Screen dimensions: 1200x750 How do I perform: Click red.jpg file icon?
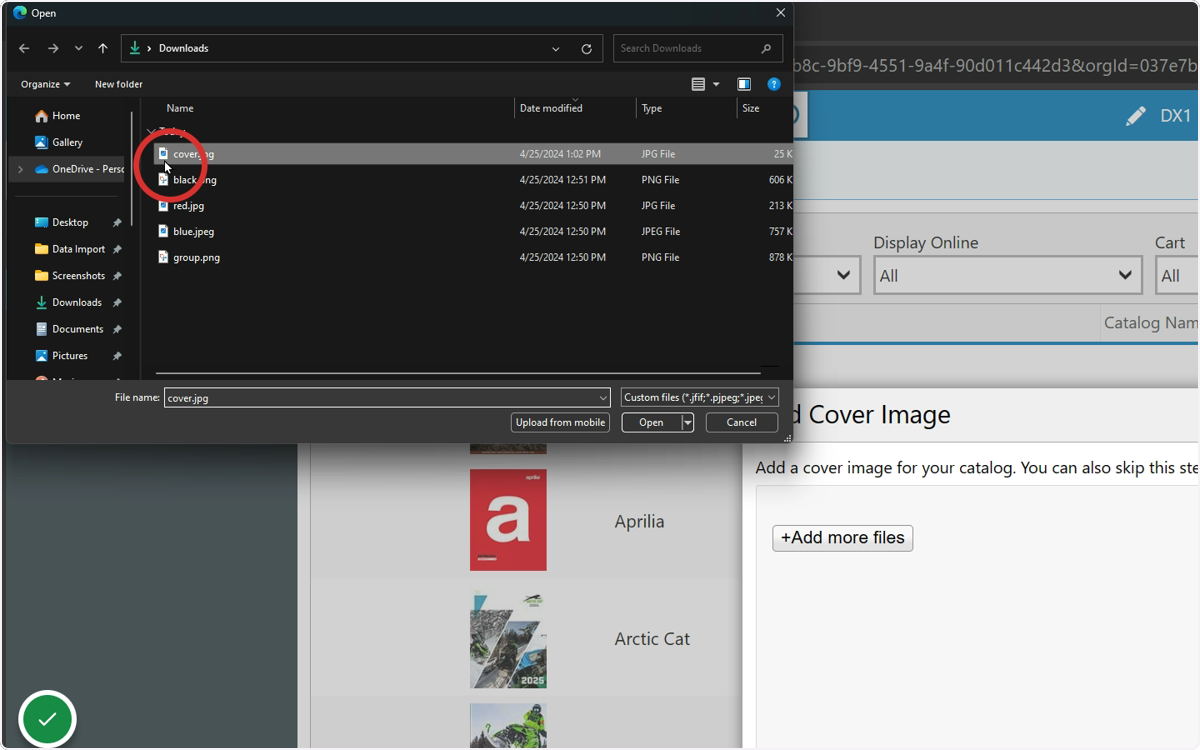[x=164, y=206]
